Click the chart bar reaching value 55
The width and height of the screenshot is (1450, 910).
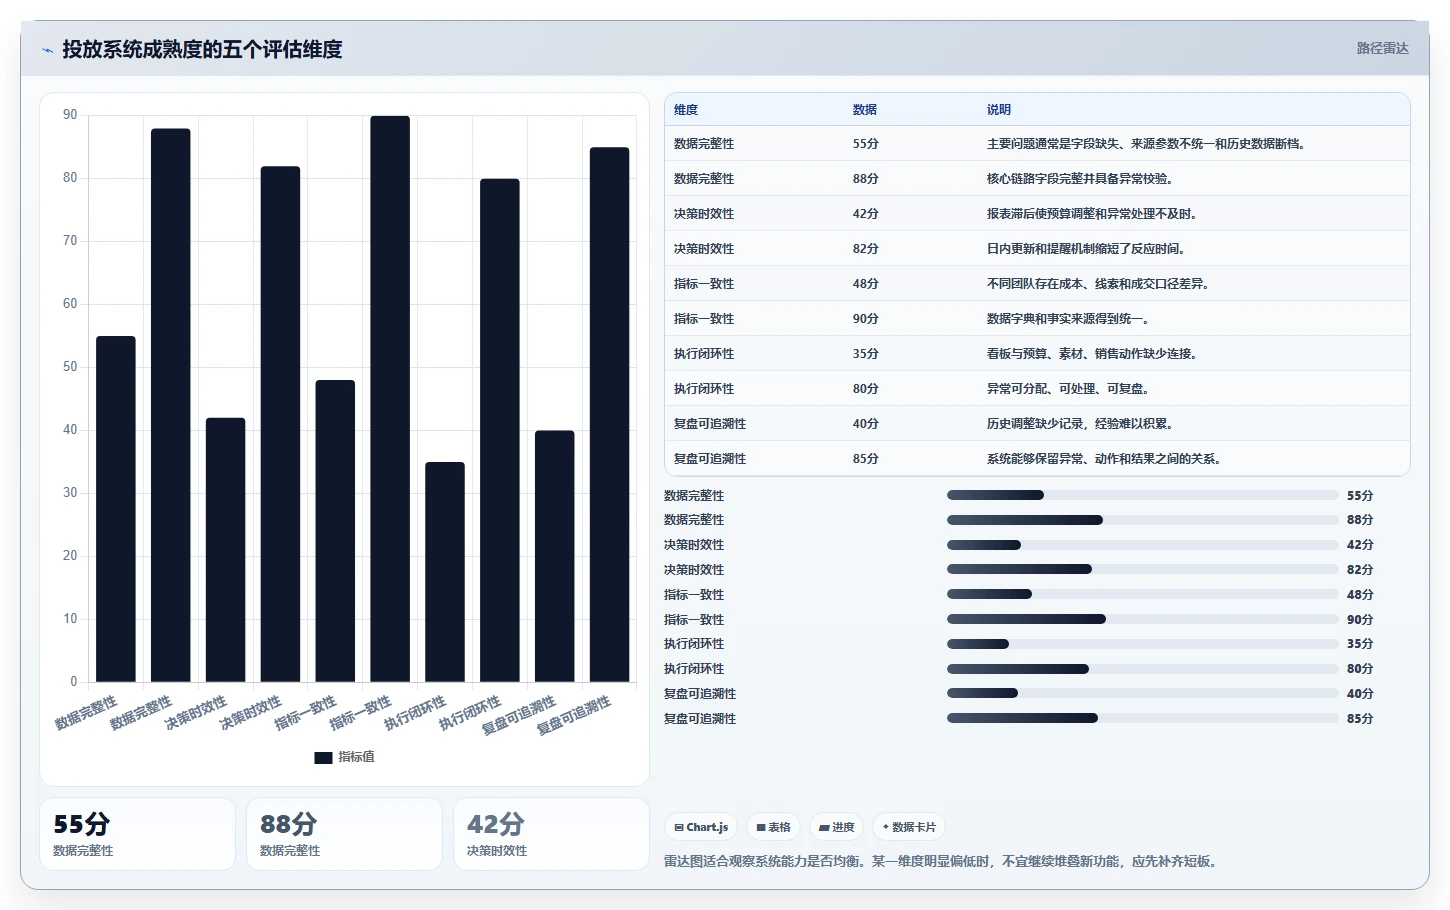pyautogui.click(x=116, y=509)
